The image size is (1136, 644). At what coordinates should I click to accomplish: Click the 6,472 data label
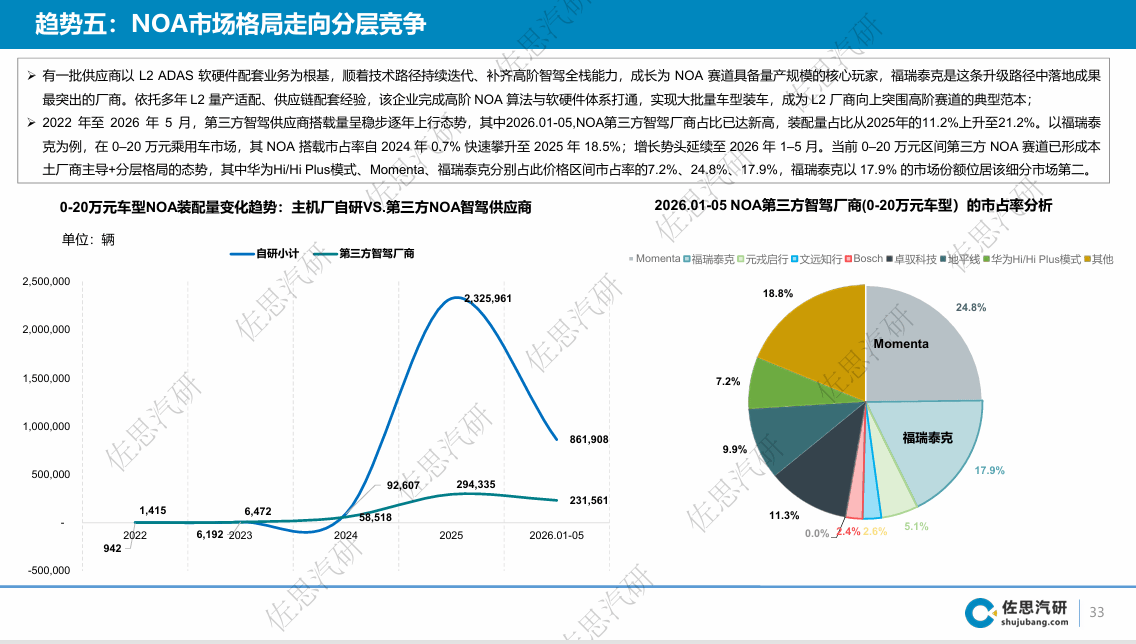[x=257, y=511]
